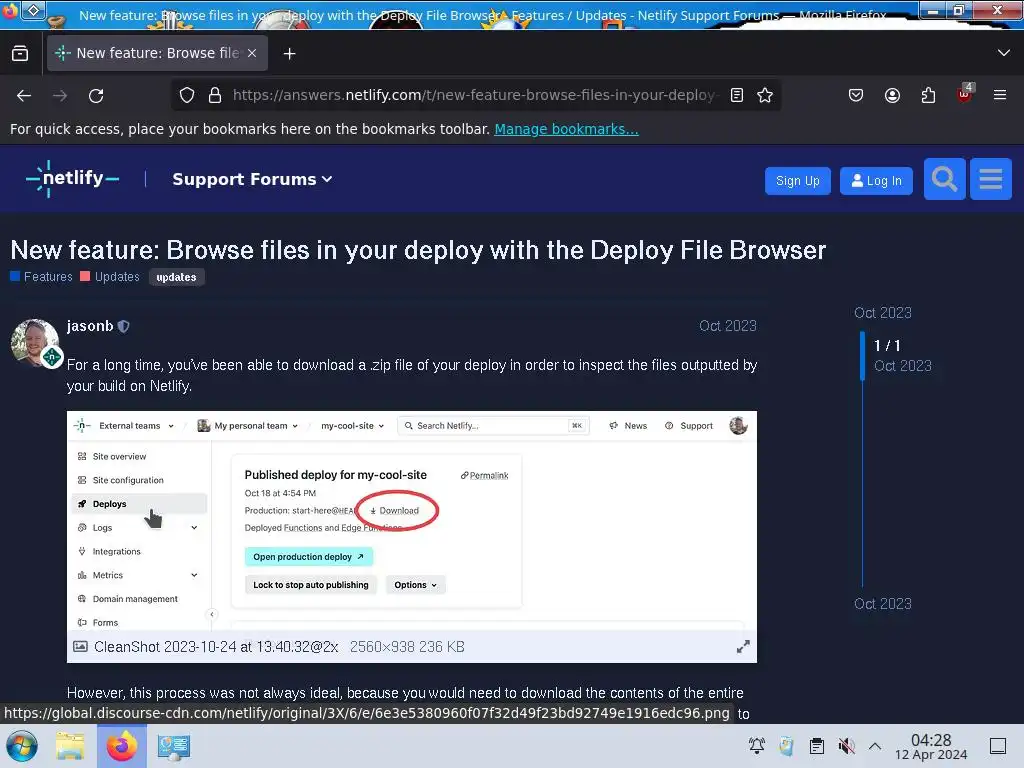The width and height of the screenshot is (1024, 768).
Task: Expand the image with arrows icon
Action: [743, 647]
